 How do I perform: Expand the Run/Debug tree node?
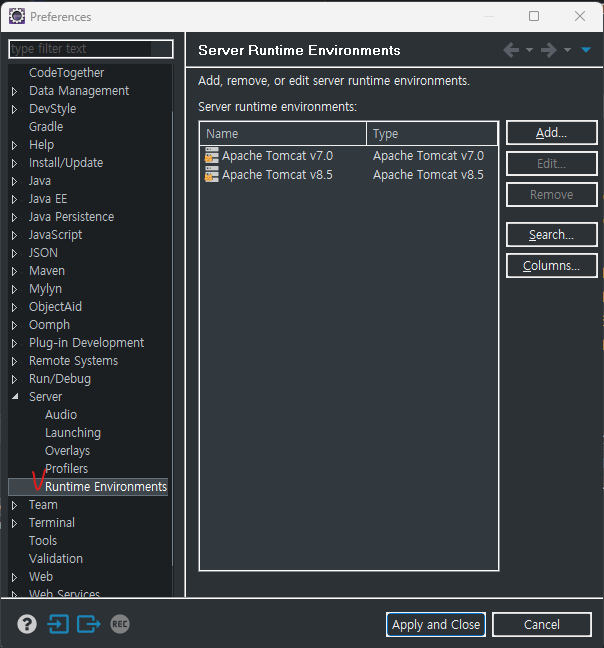pyautogui.click(x=14, y=379)
